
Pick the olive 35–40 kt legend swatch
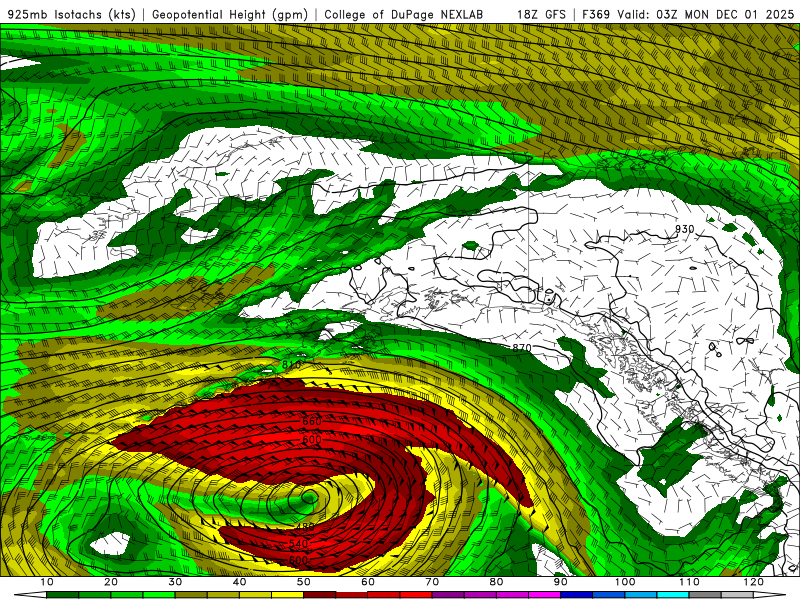tap(223, 595)
